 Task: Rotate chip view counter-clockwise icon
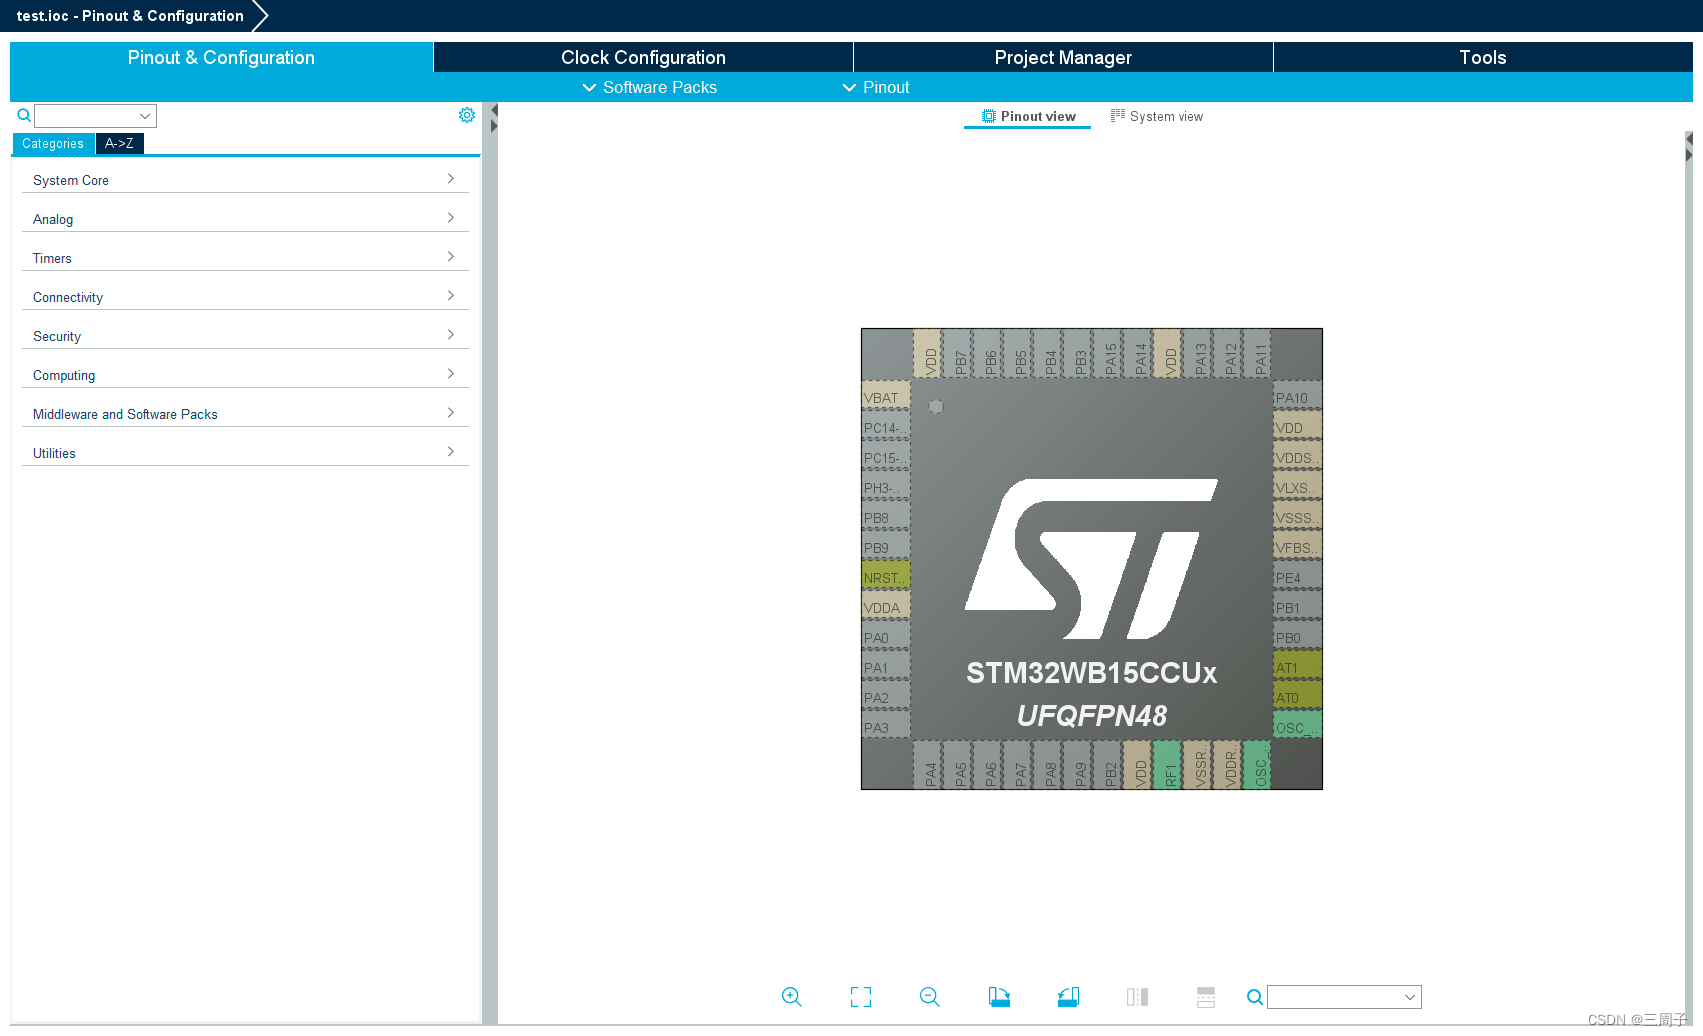point(1068,997)
